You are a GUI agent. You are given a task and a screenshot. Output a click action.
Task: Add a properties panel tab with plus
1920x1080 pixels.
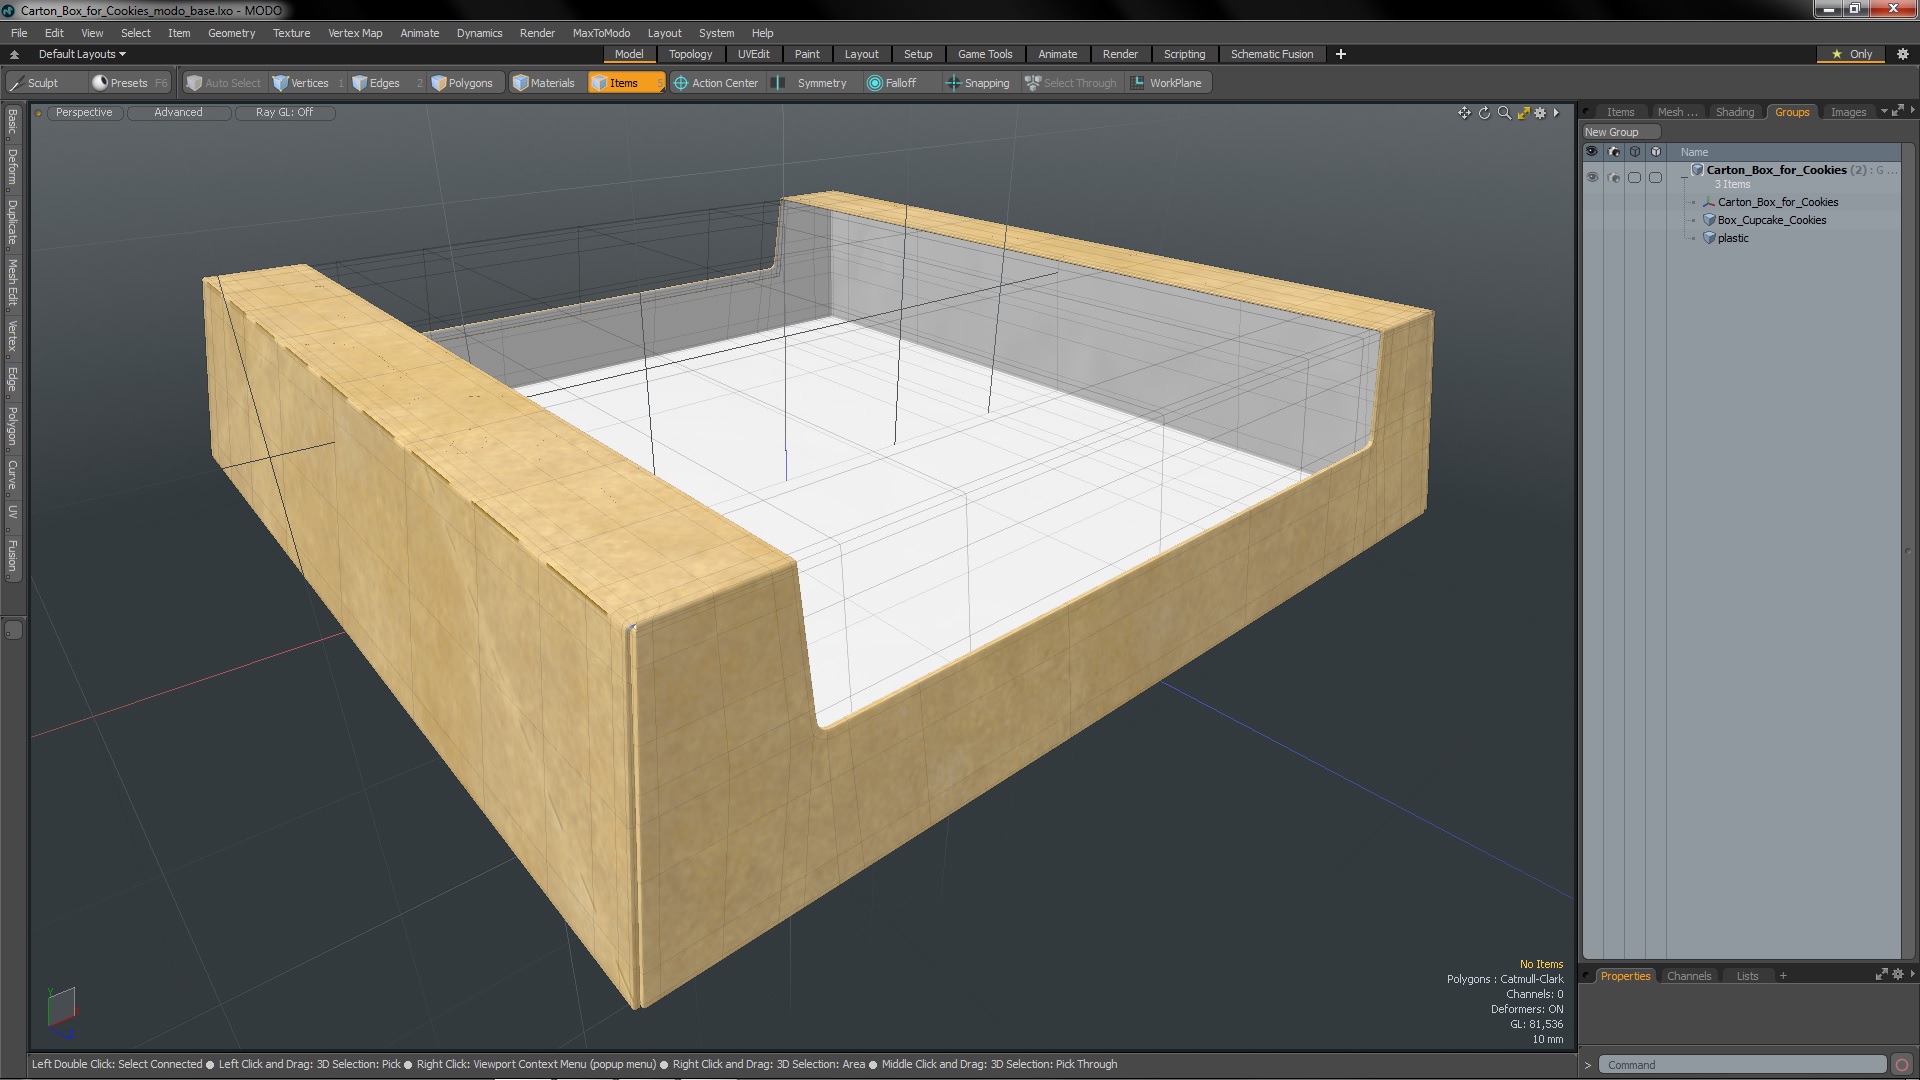[1783, 976]
